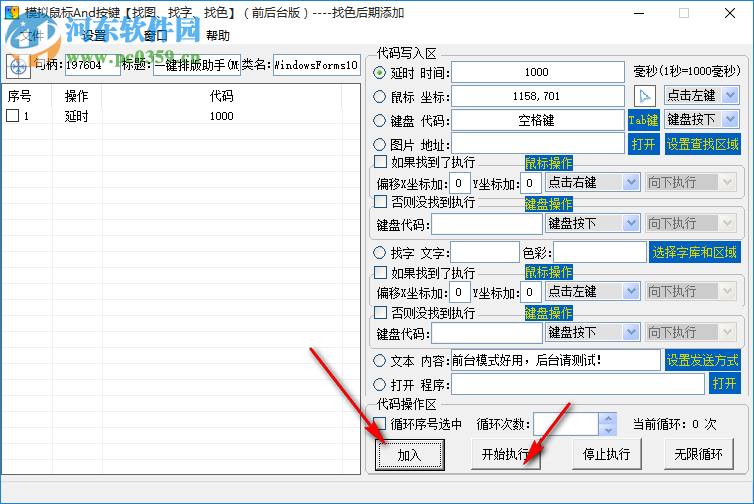Image resolution: width=754 pixels, height=504 pixels.
Task: Check 否则没找到执行 under 找字 文字
Action: (x=380, y=313)
